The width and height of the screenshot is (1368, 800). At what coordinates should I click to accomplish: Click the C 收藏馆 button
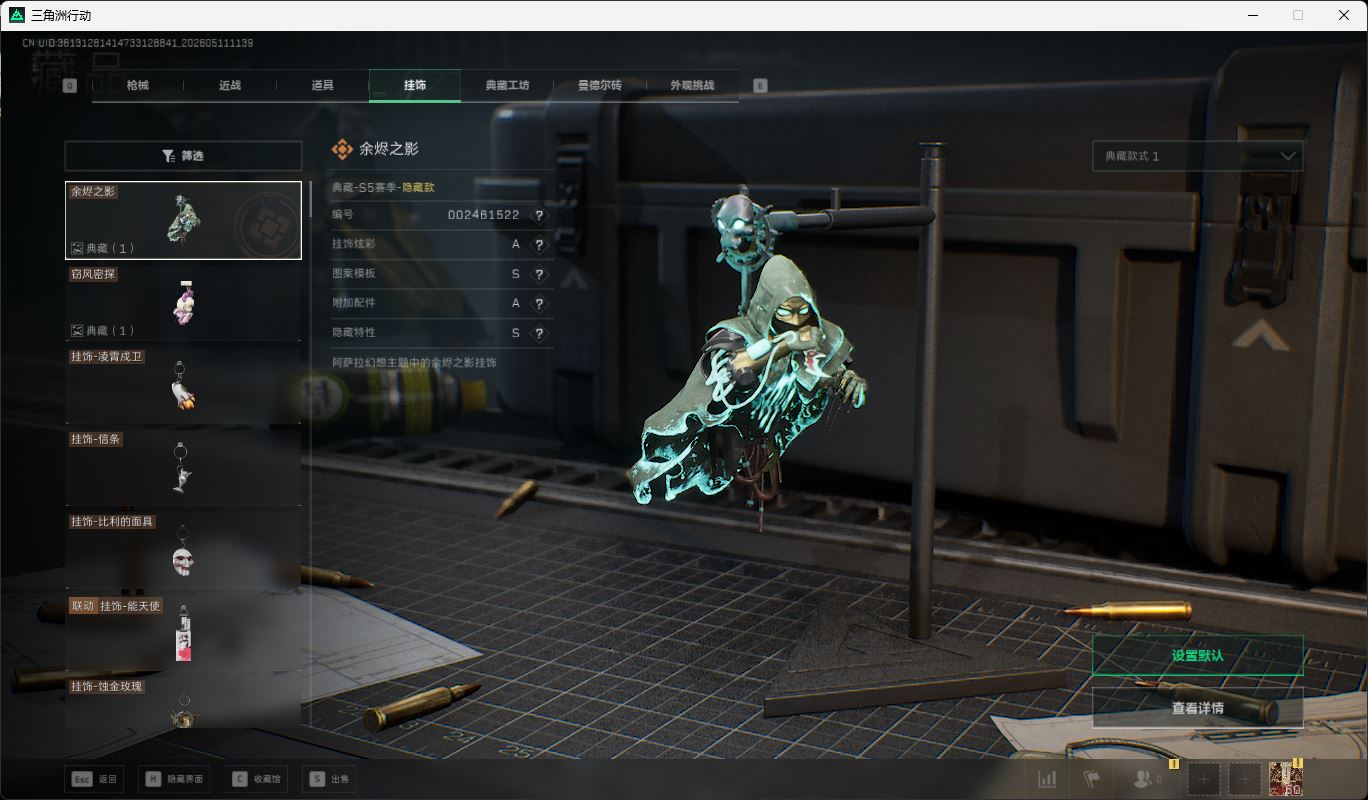[258, 779]
